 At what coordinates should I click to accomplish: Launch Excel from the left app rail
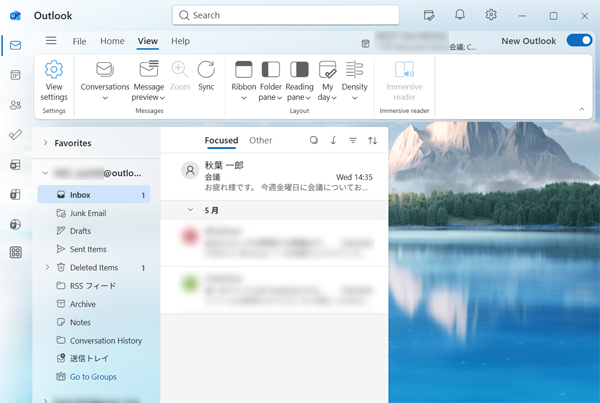(x=15, y=194)
